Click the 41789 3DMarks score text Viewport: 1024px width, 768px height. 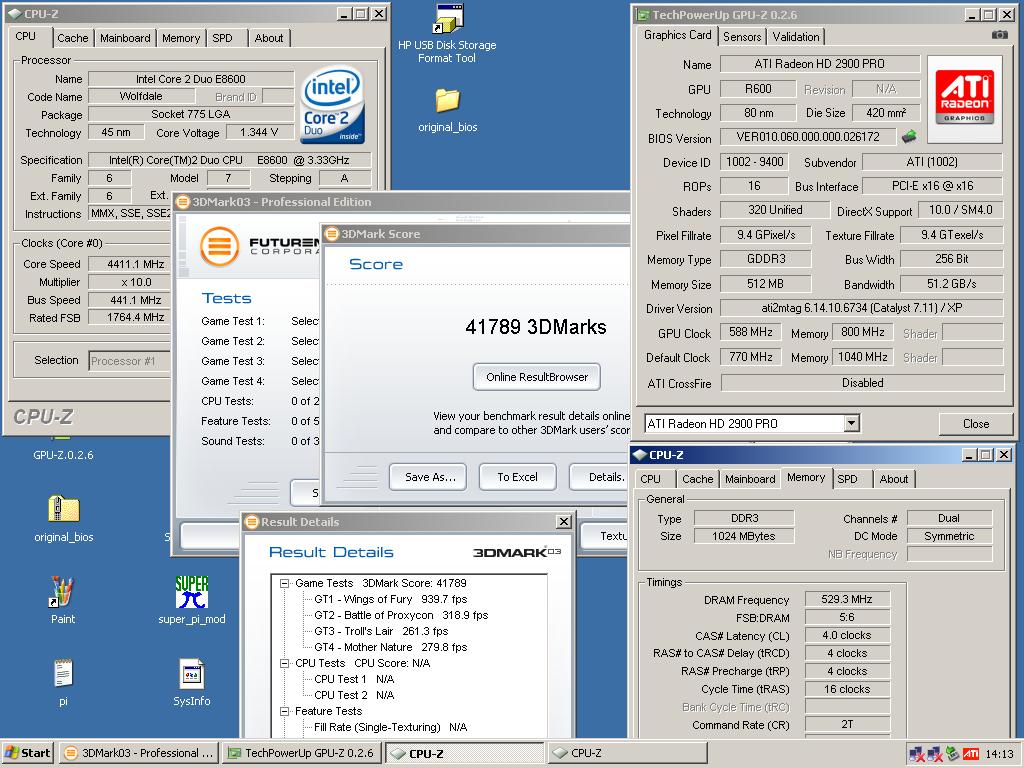tap(536, 327)
